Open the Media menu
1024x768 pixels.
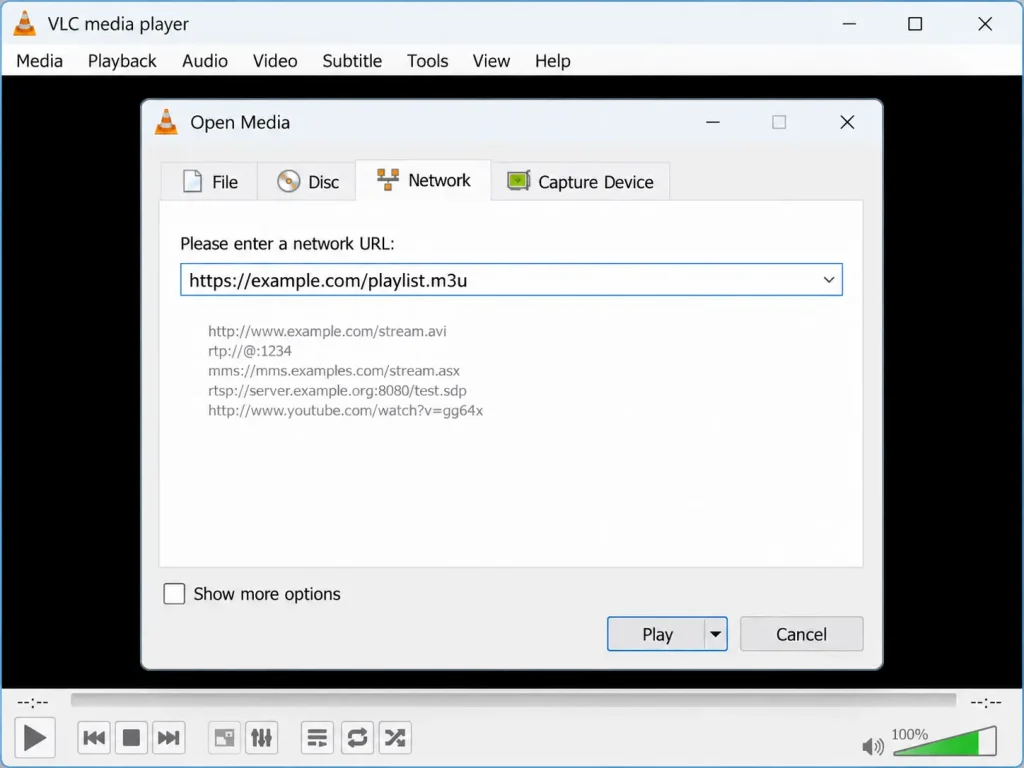[40, 61]
